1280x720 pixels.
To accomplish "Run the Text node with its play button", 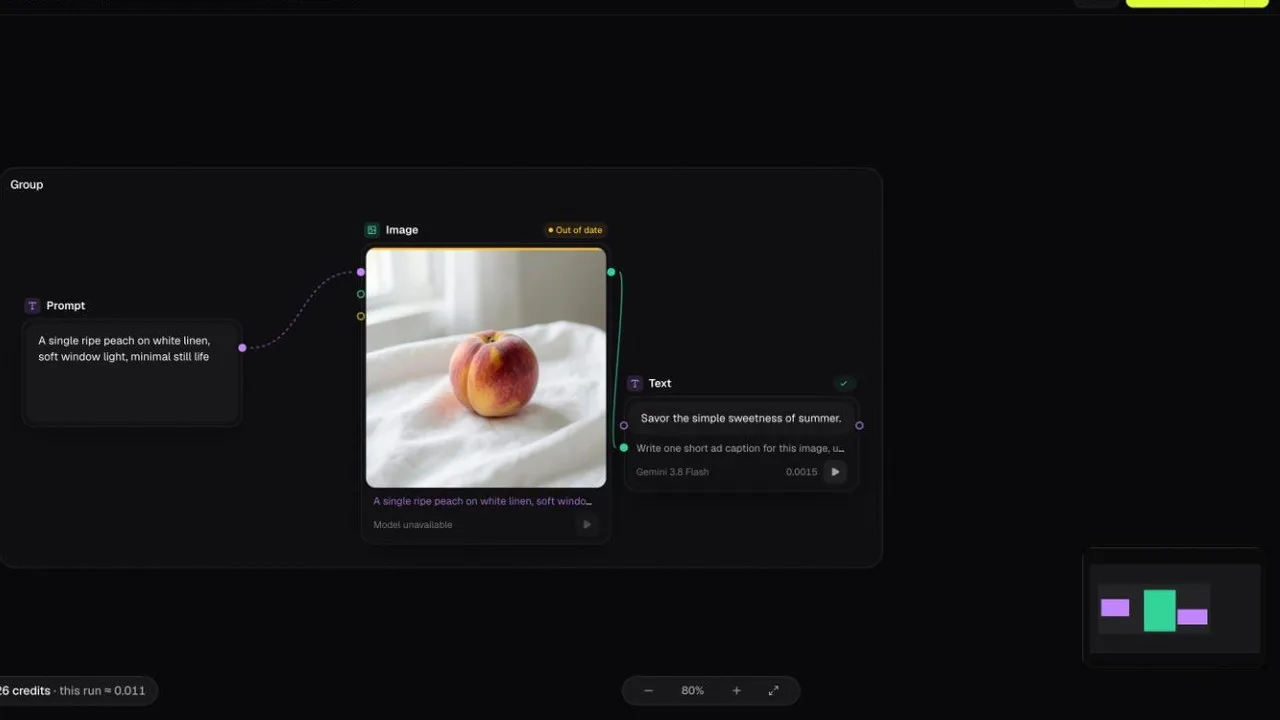I will tap(835, 472).
